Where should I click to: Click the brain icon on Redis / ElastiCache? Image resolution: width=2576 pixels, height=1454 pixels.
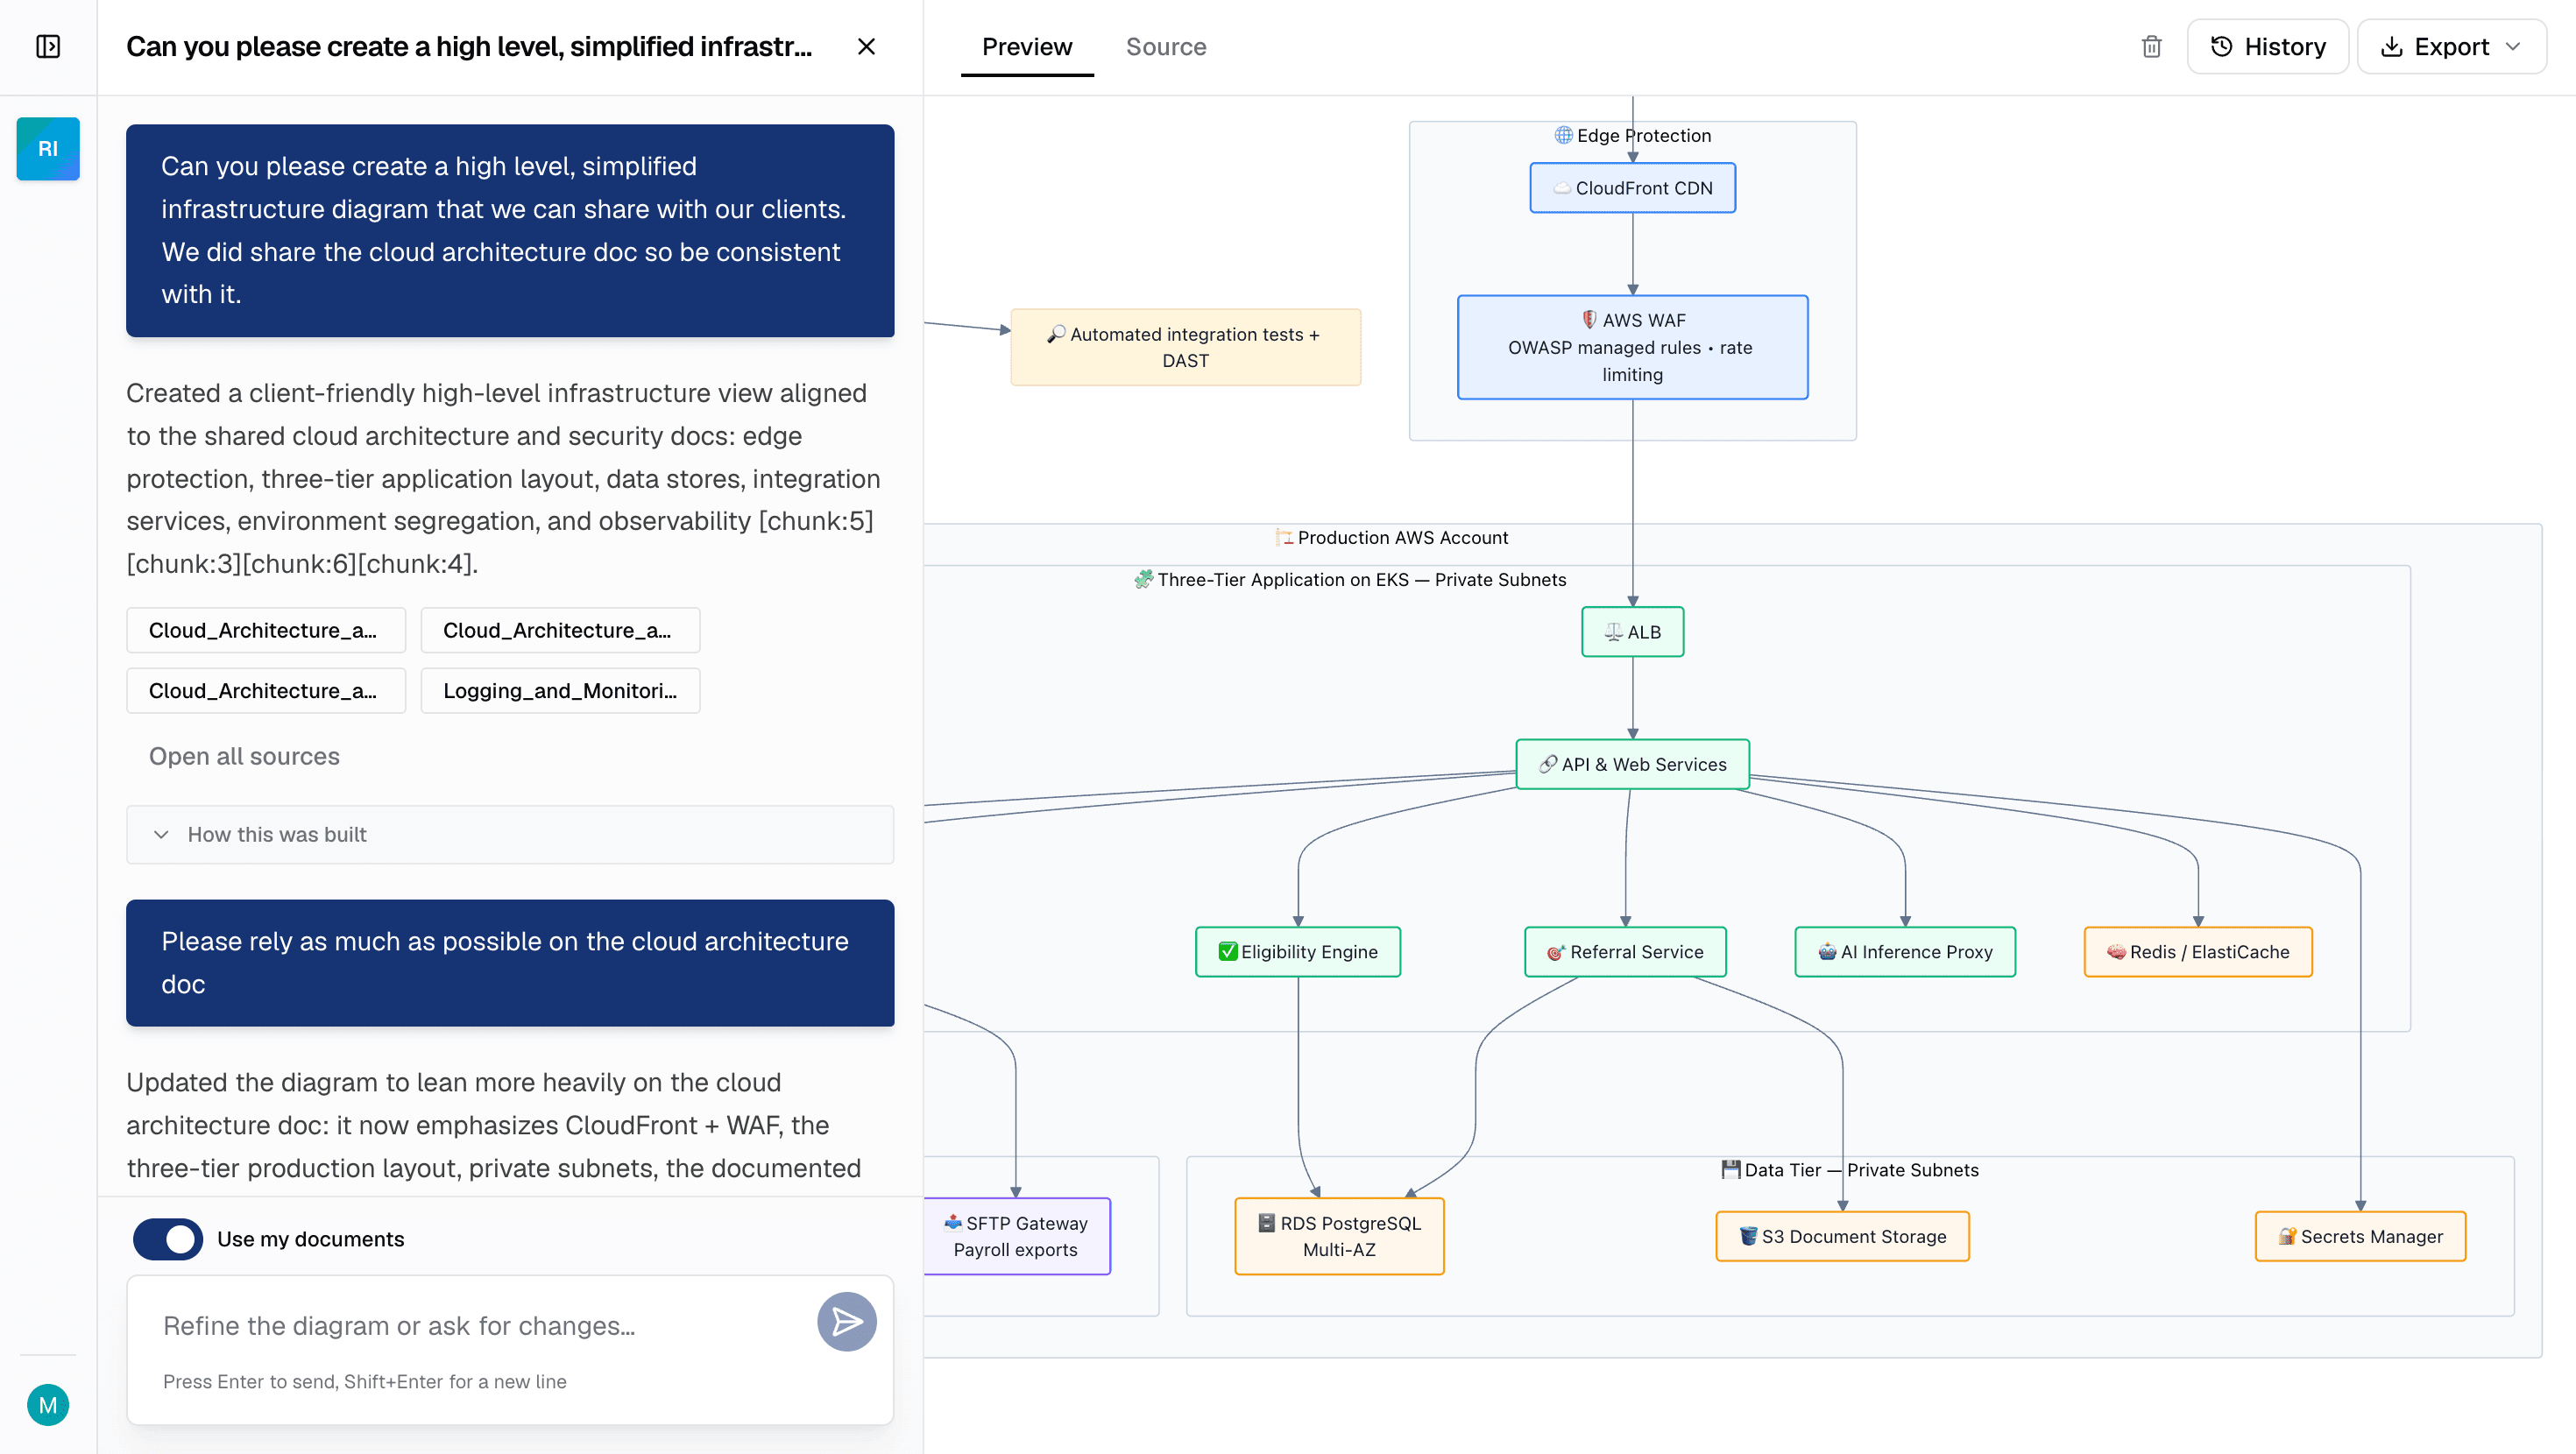2116,952
